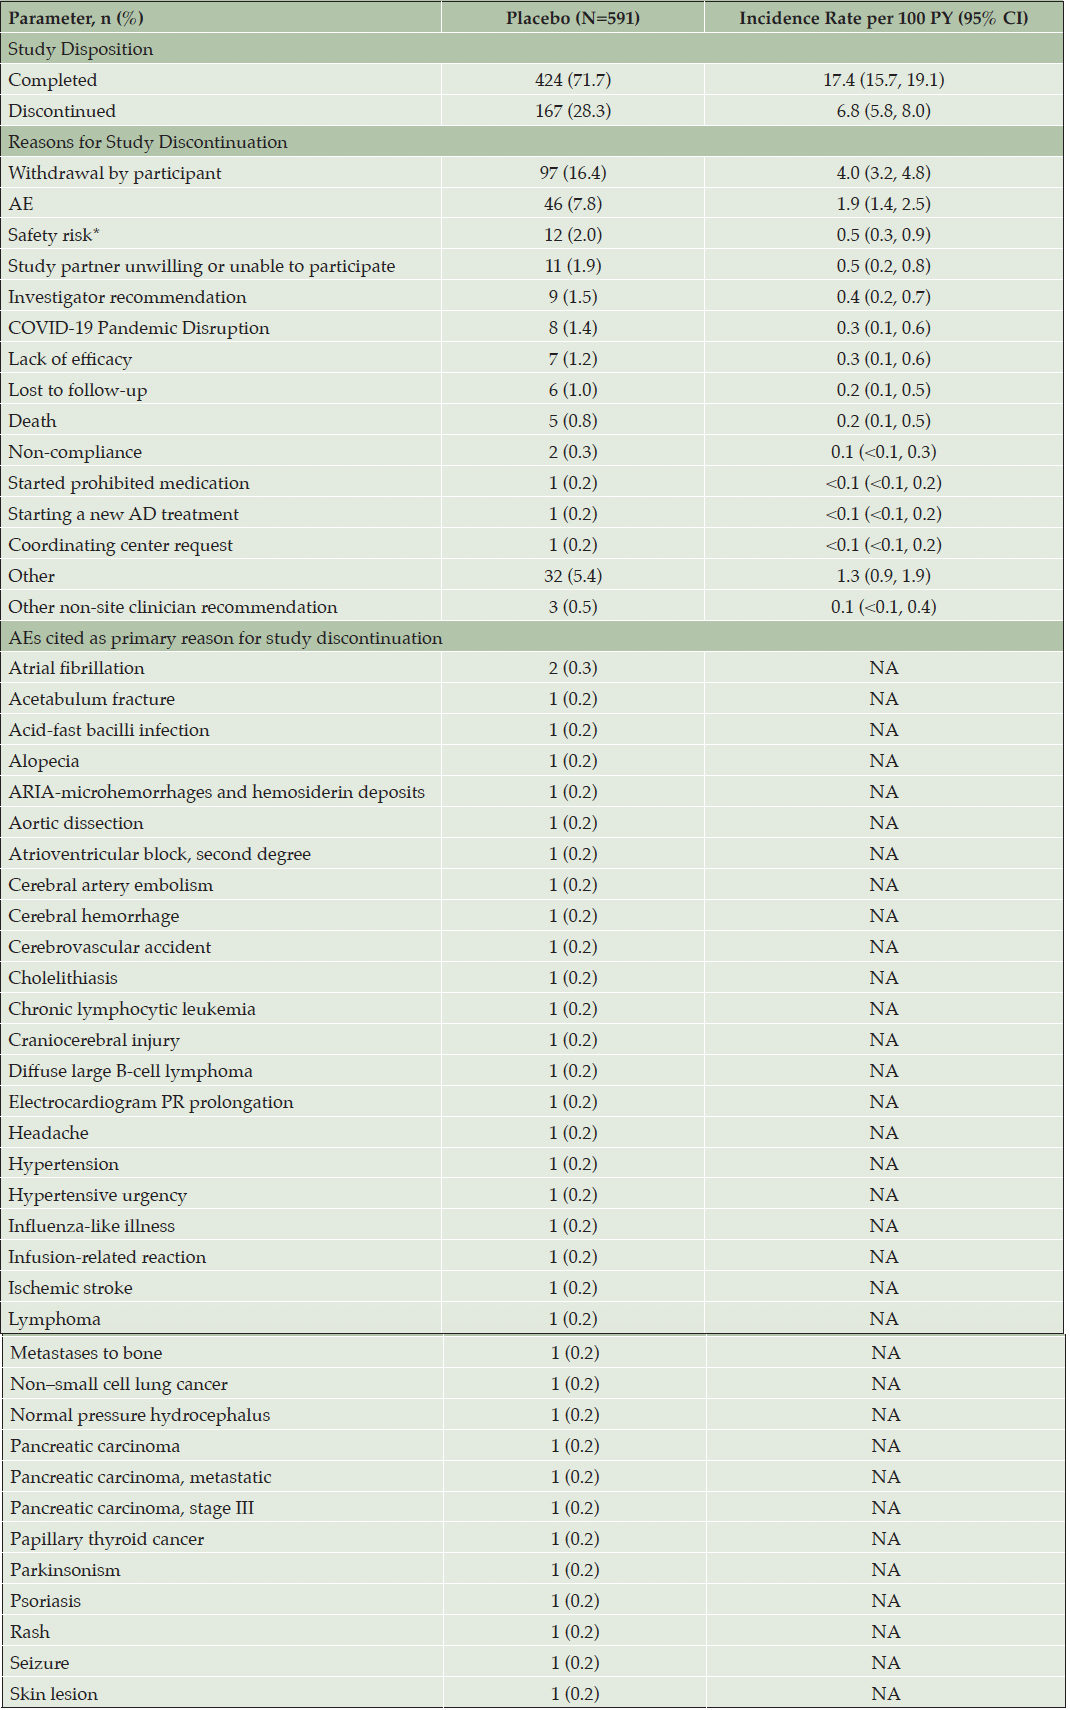
Task: Click 'Incidence Rate per 100 PY (95% CI)' header
Action: pos(884,18)
